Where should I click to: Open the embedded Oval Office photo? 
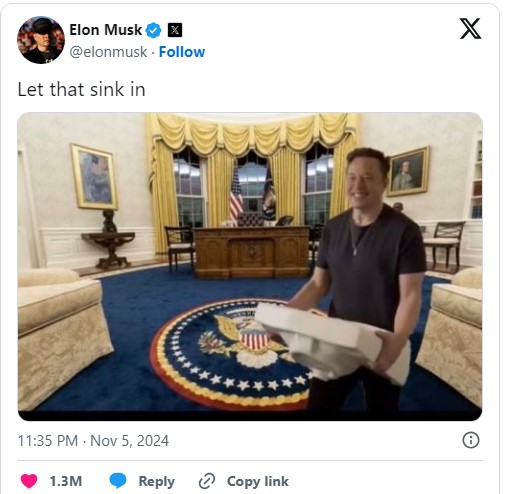pos(250,267)
